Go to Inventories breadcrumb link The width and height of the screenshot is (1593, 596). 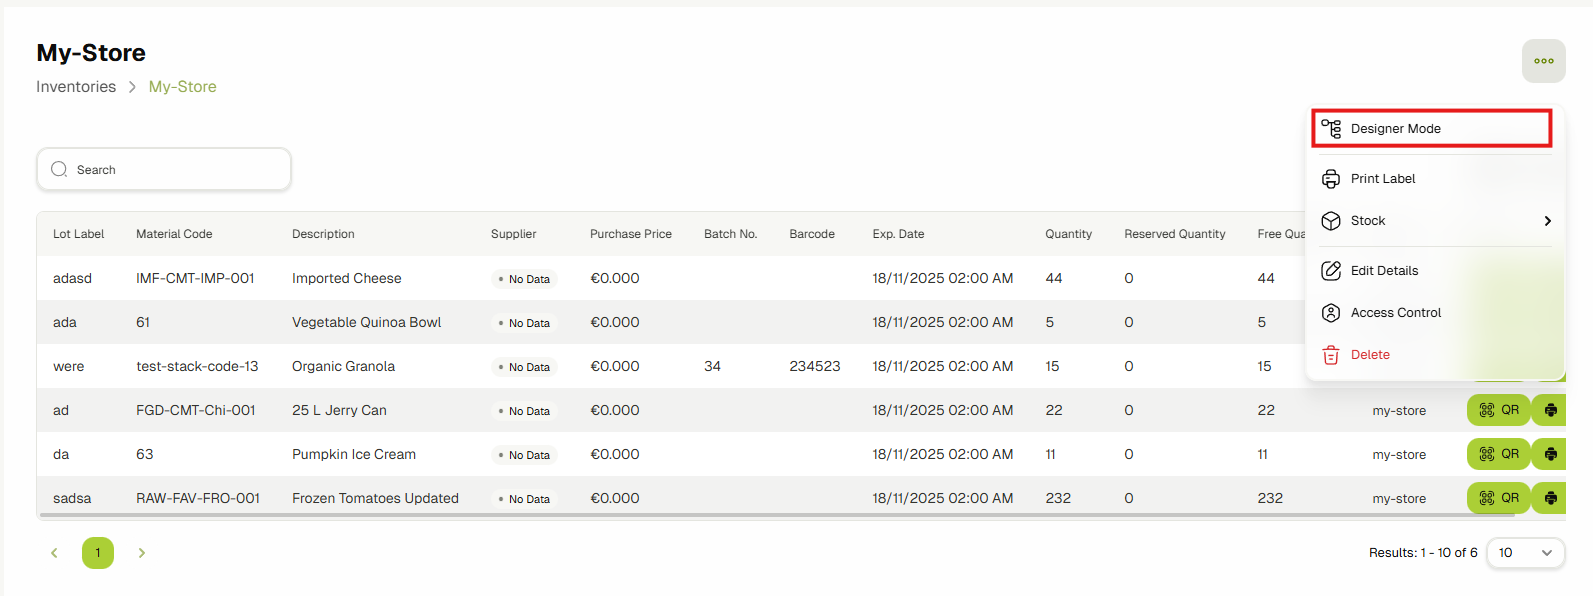[76, 87]
